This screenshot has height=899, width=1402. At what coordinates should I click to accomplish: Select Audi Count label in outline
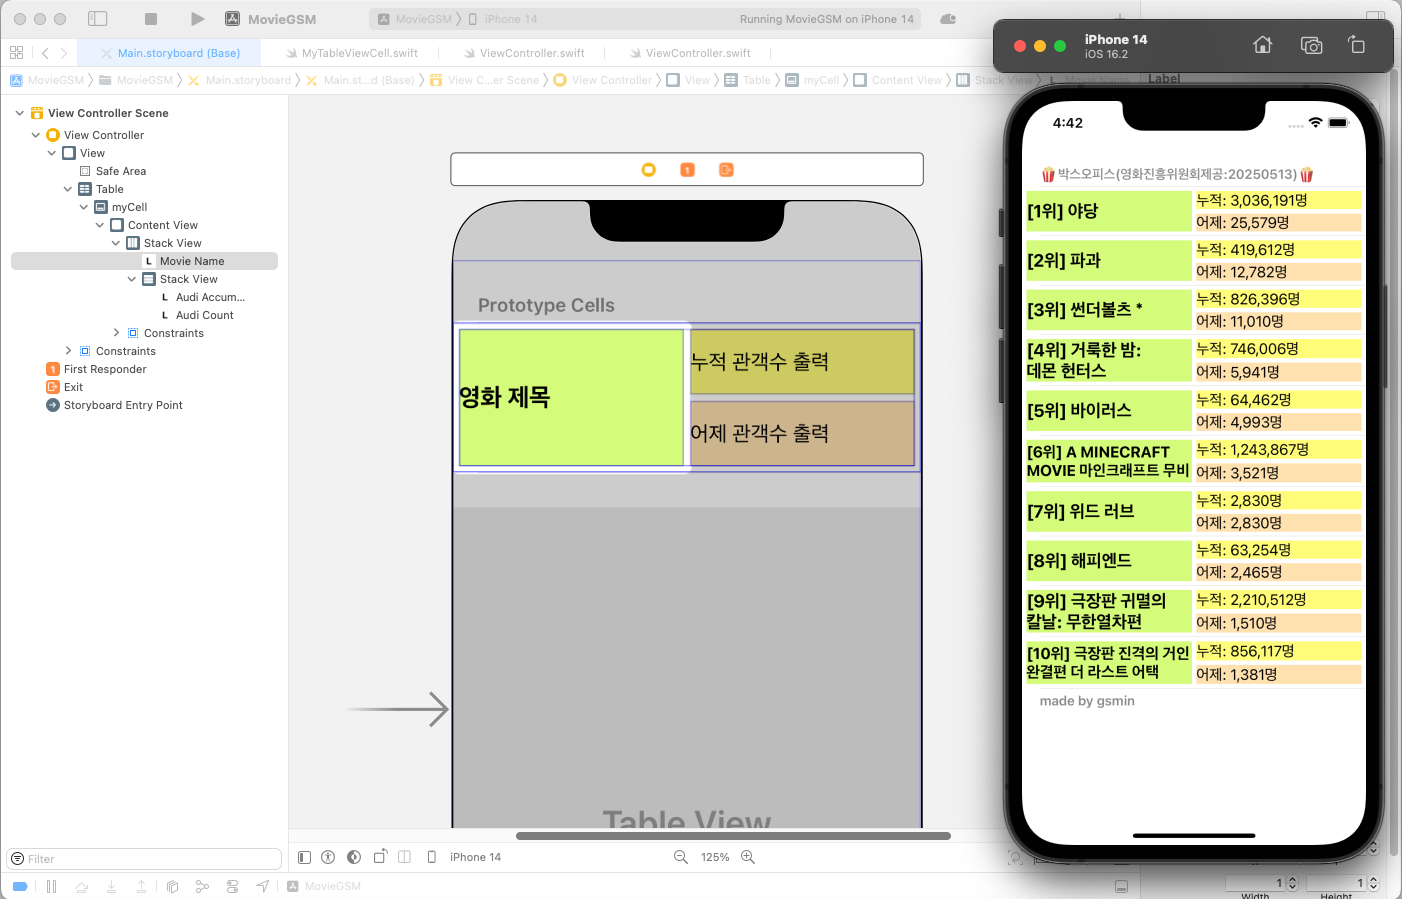[196, 315]
